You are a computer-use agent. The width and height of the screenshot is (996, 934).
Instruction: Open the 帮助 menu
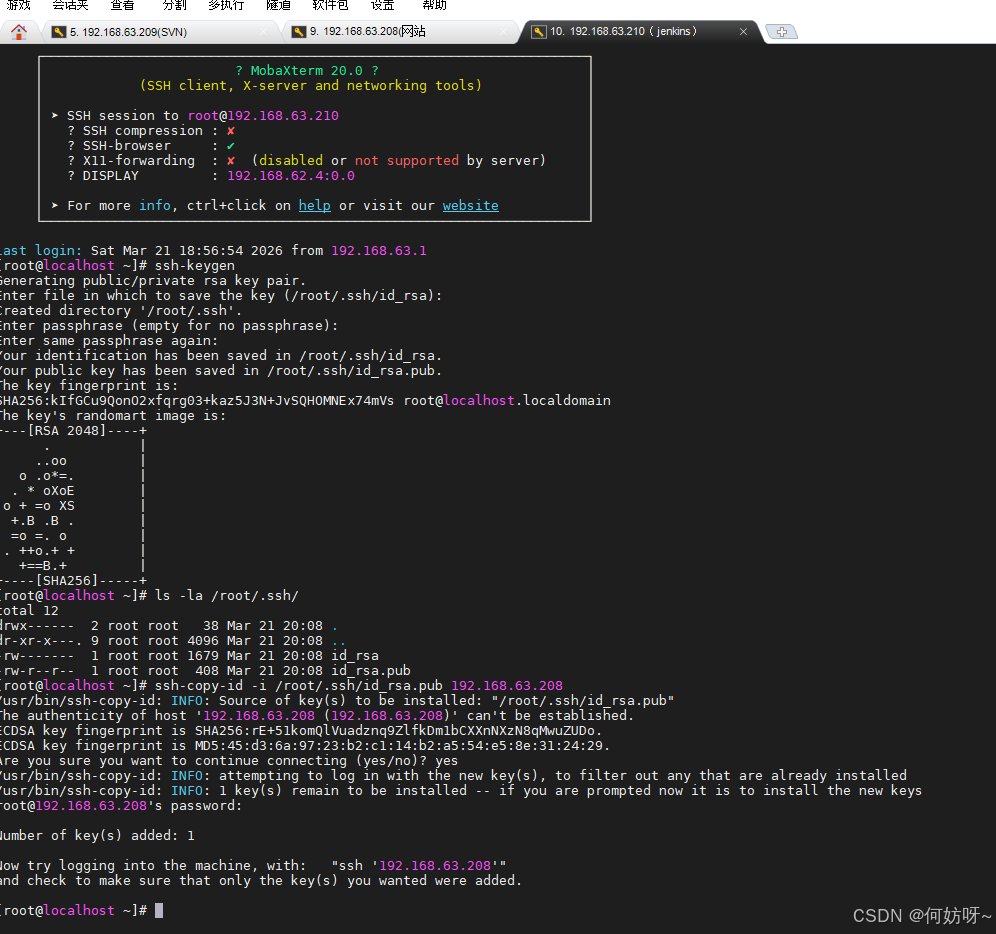click(434, 5)
